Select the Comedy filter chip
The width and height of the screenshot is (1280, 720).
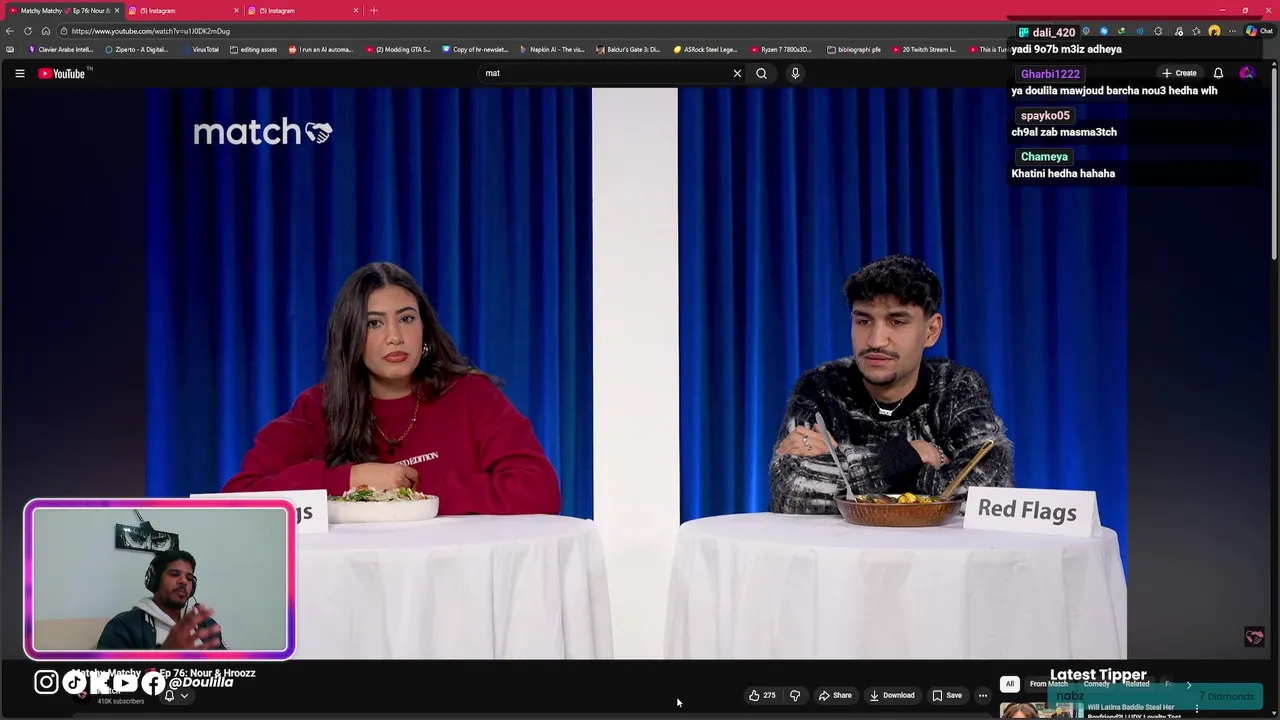tap(1096, 684)
